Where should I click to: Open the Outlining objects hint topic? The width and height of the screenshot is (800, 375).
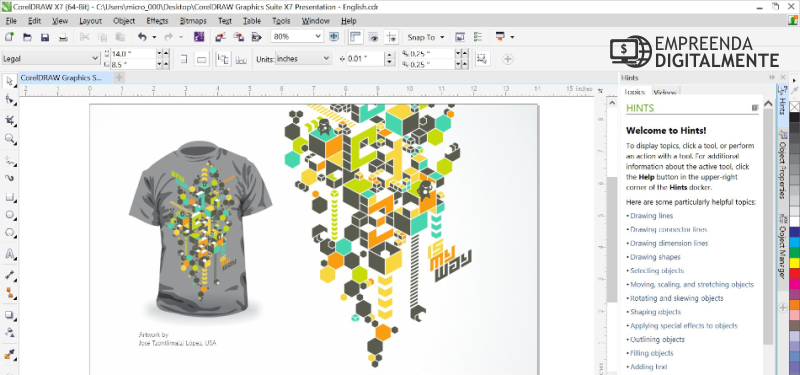(657, 339)
